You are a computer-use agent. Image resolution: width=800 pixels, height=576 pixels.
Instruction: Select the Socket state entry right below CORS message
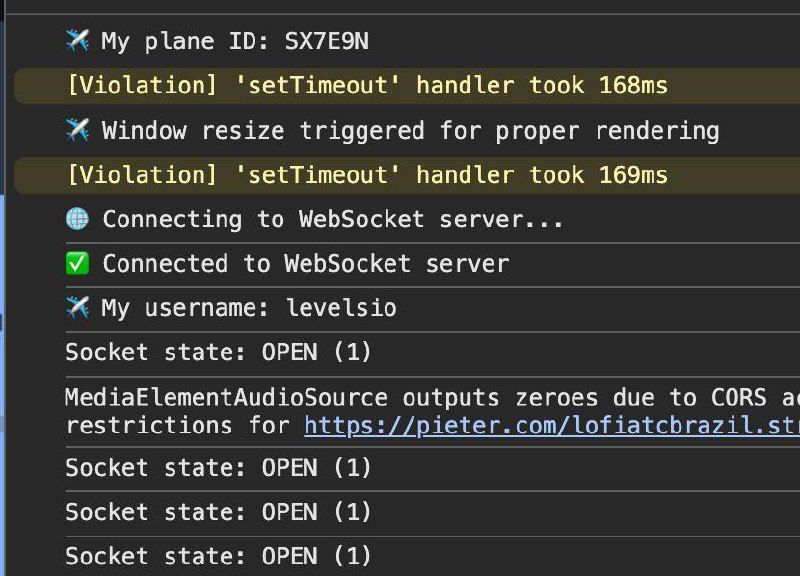218,468
